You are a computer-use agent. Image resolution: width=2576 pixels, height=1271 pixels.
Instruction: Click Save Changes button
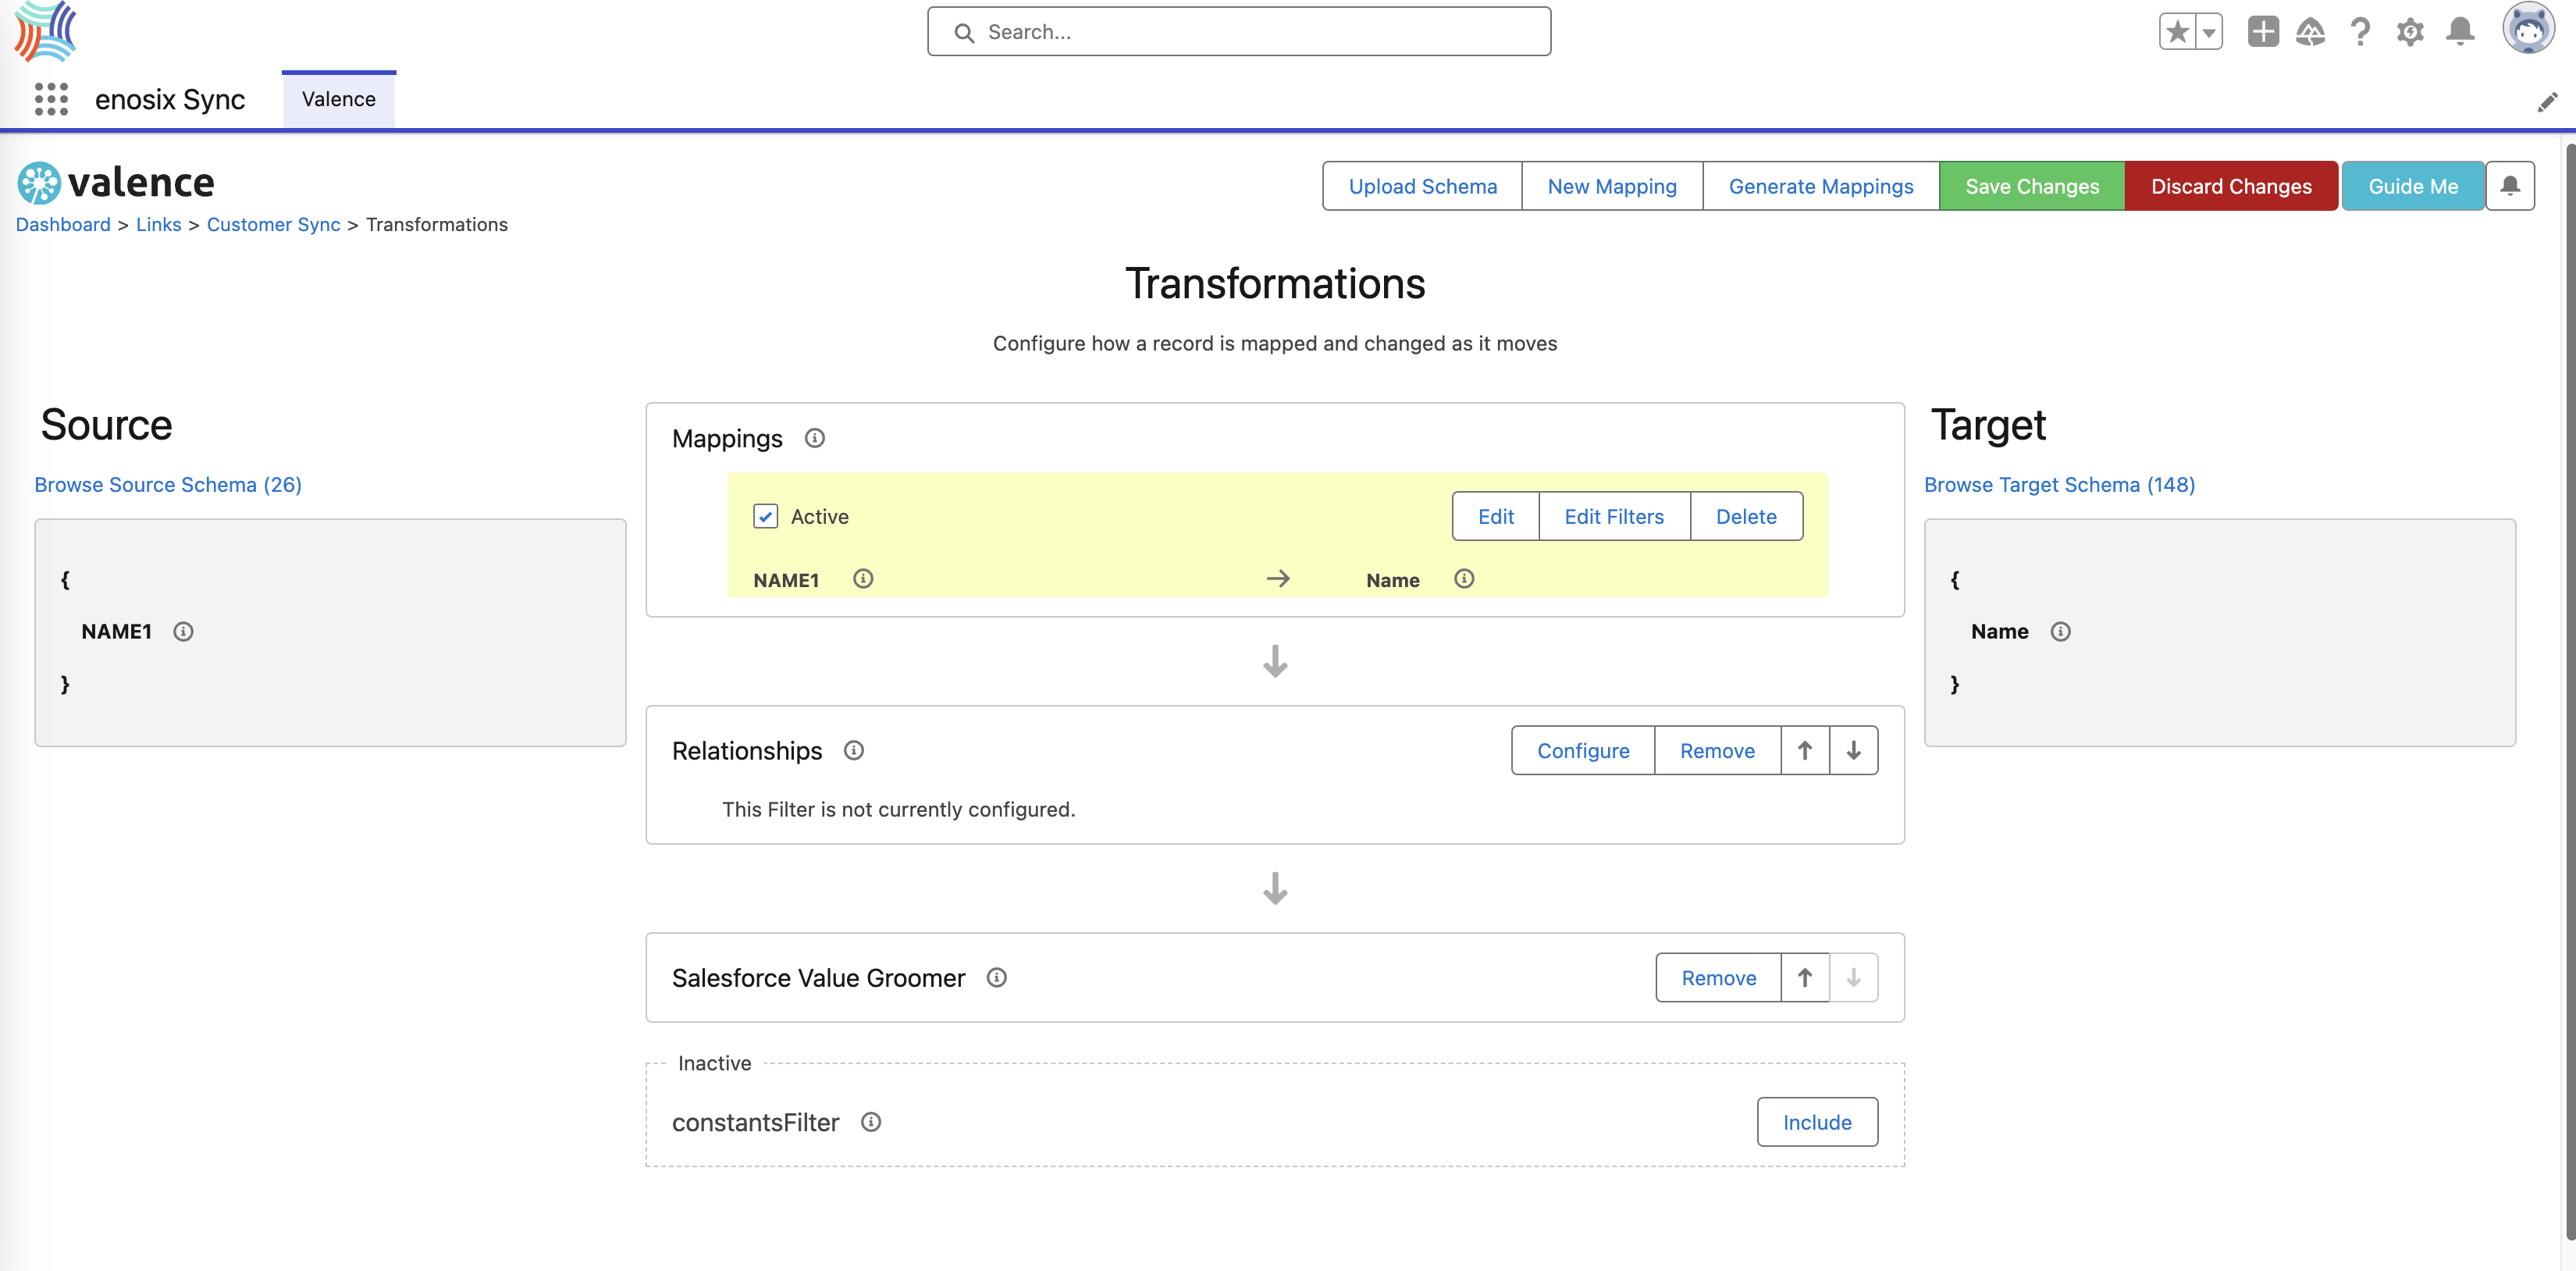click(x=2032, y=186)
